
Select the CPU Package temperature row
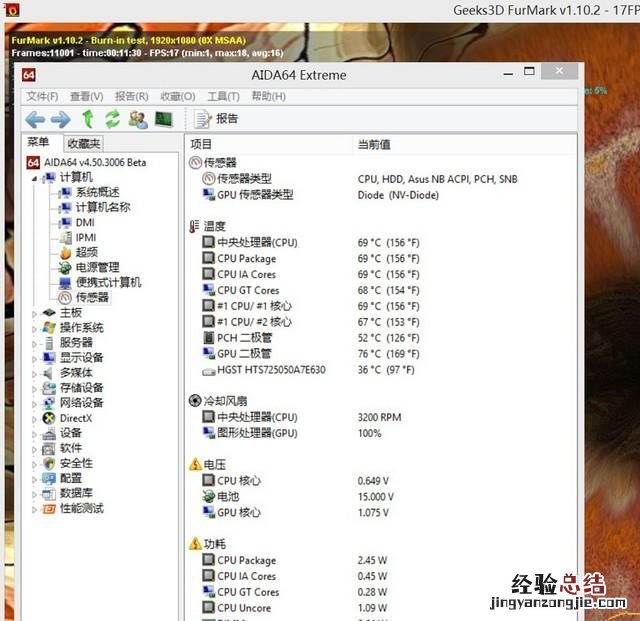(246, 258)
